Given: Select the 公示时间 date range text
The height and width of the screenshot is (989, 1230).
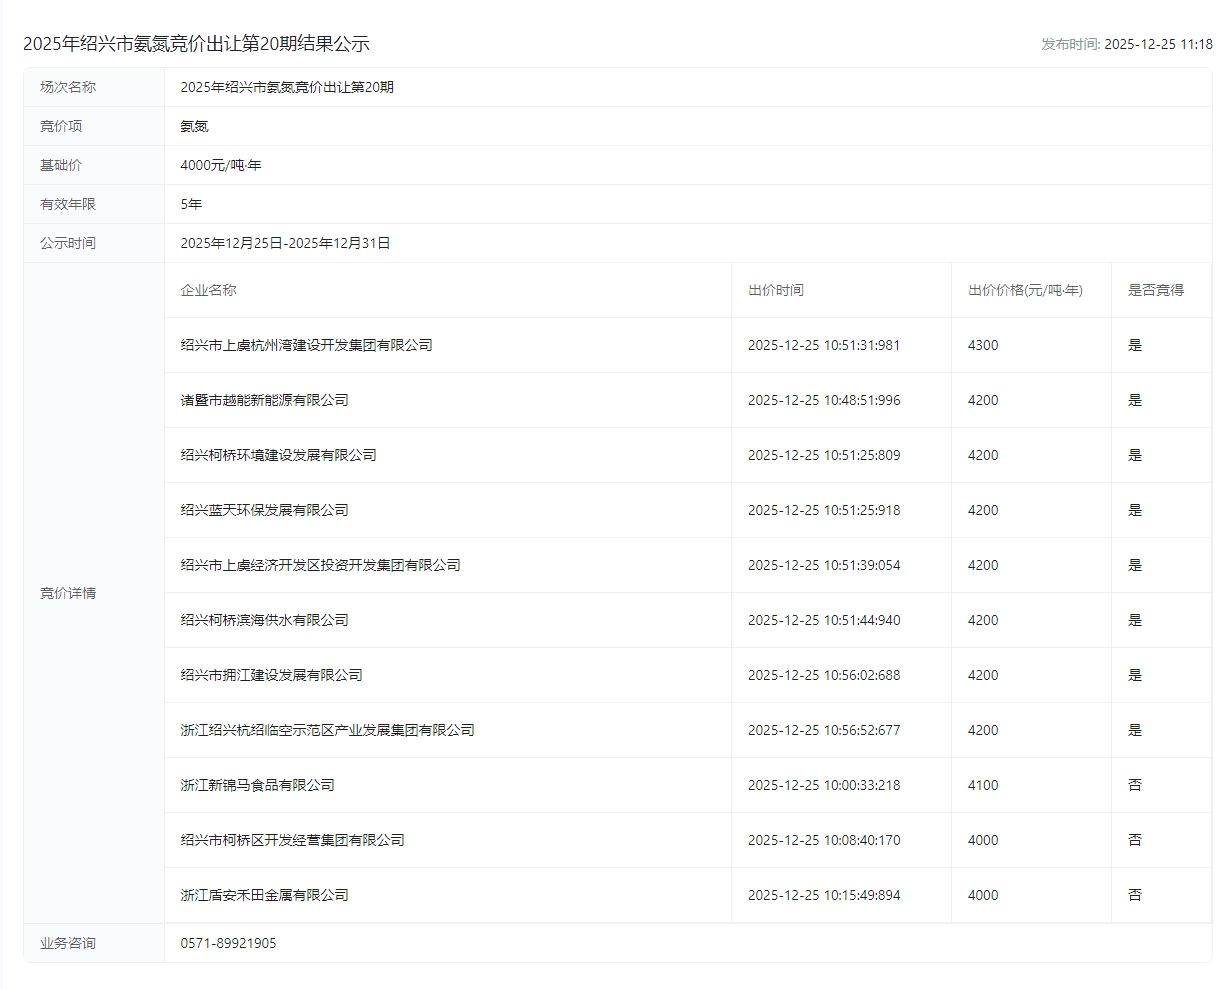Looking at the screenshot, I should pos(285,243).
